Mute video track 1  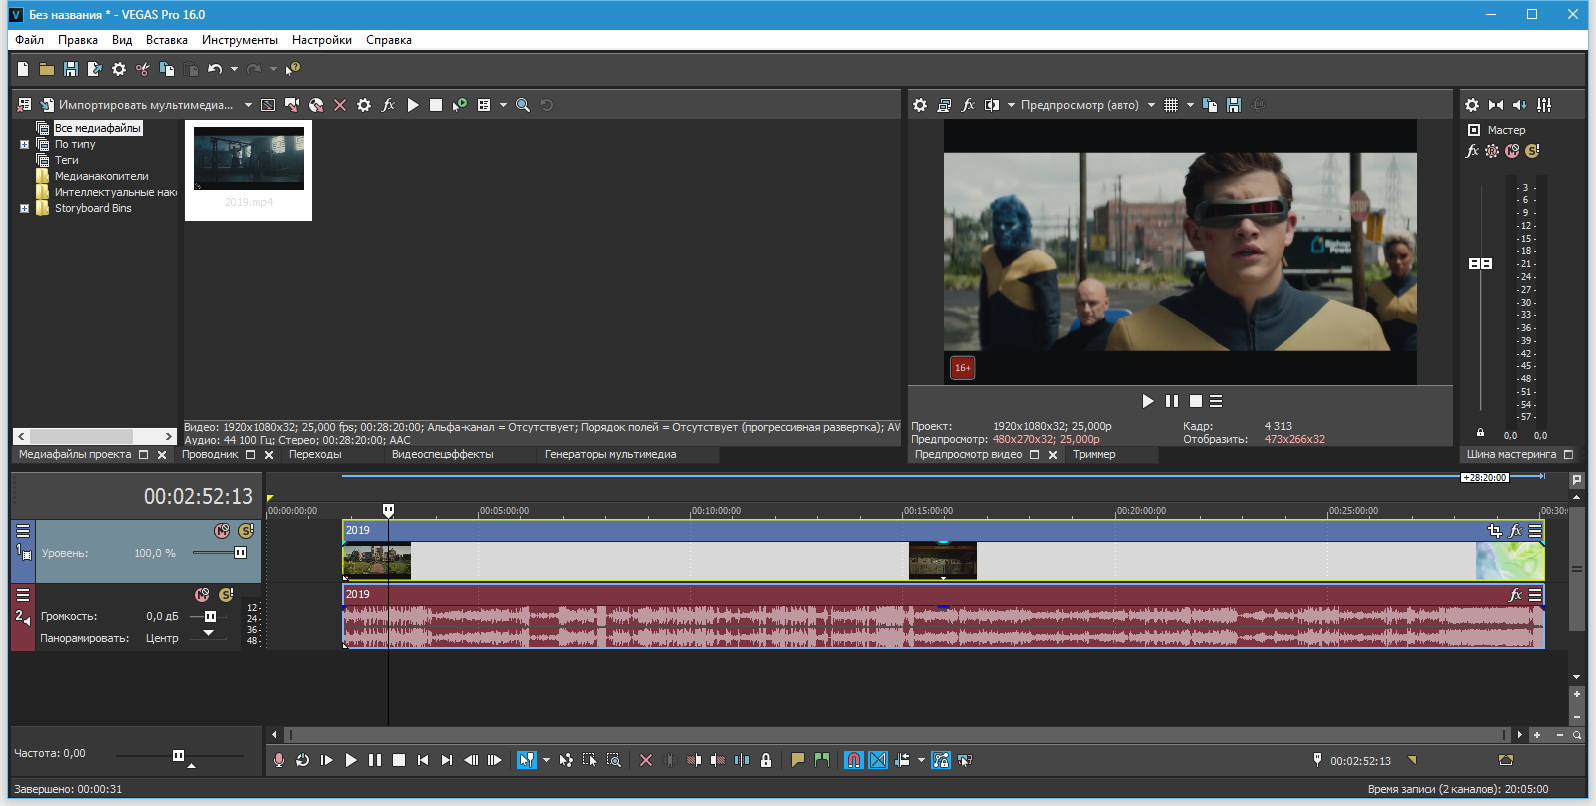(222, 531)
